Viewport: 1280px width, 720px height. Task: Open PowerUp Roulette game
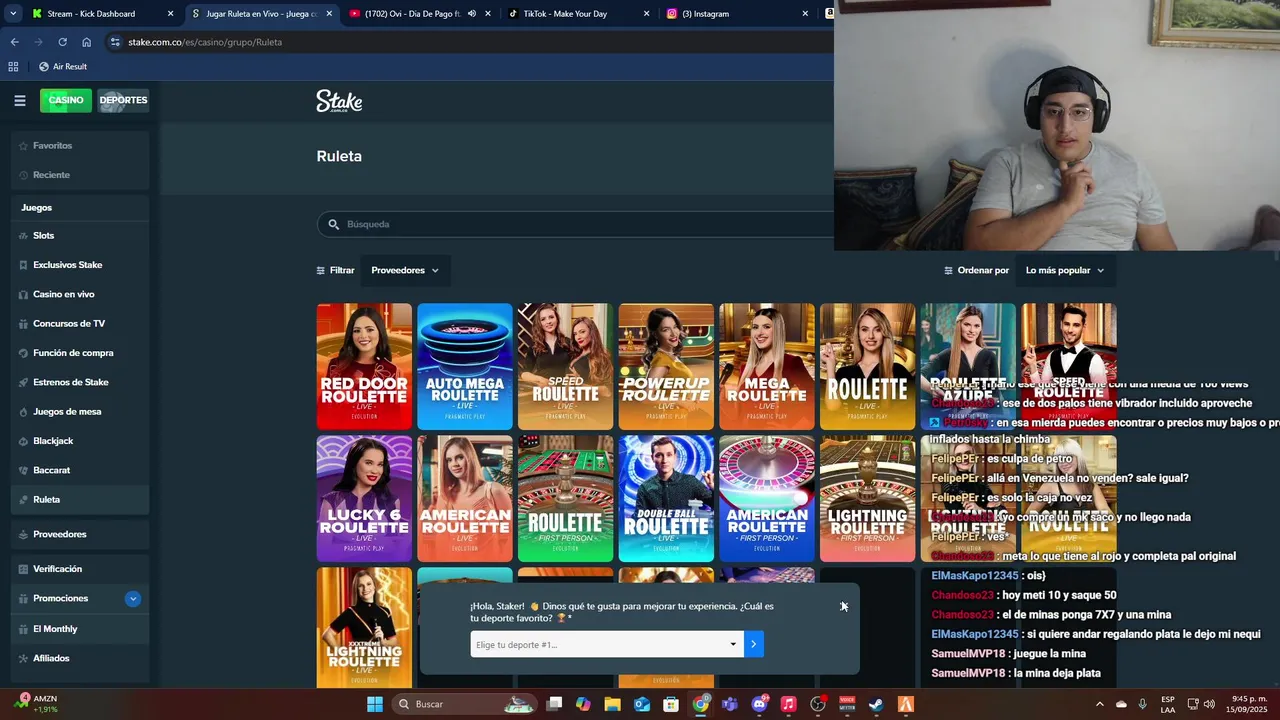[666, 367]
